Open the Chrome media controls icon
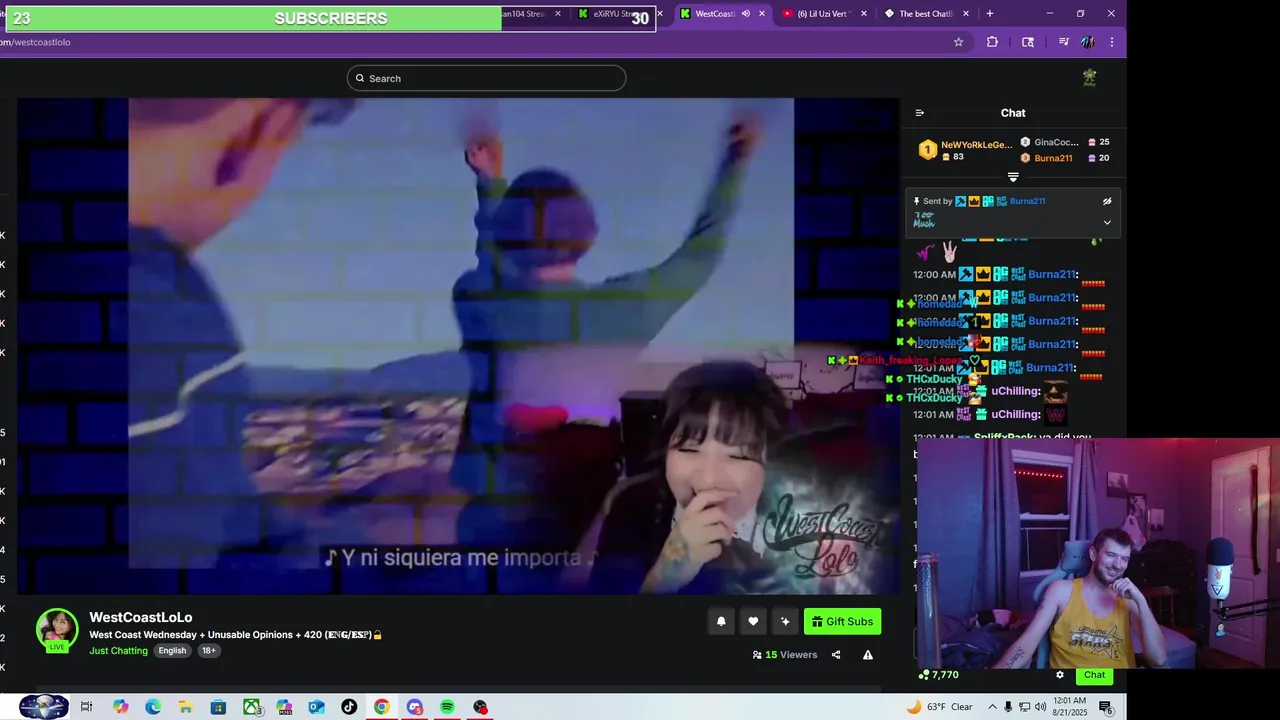This screenshot has width=1280, height=720. tap(1063, 42)
